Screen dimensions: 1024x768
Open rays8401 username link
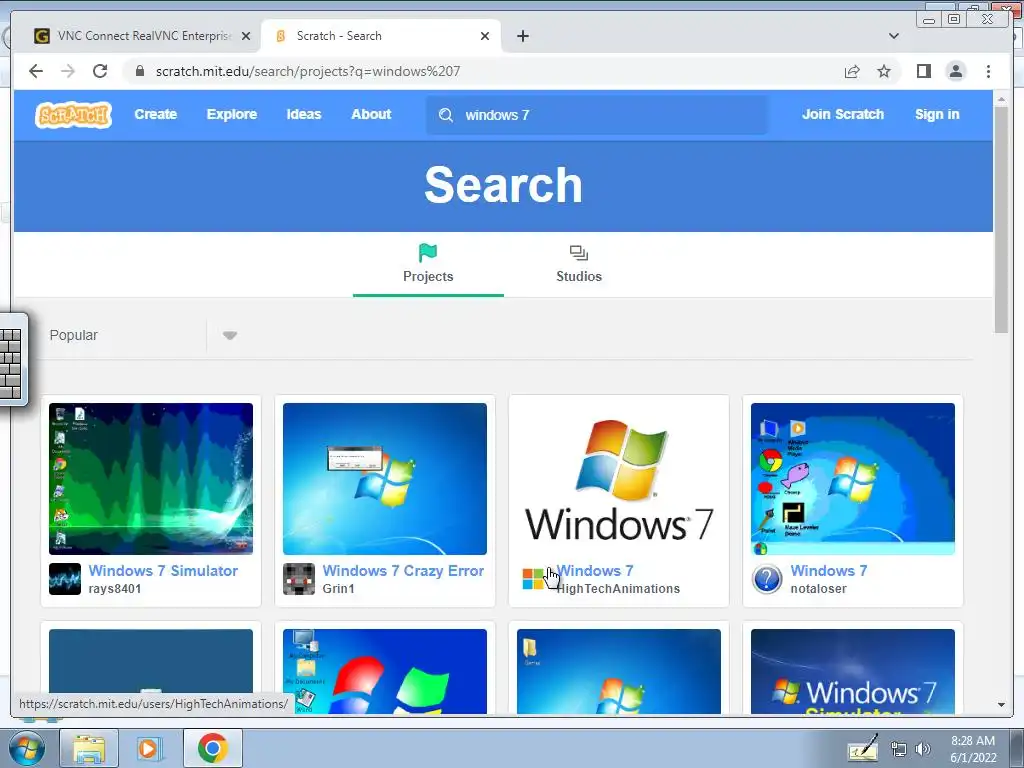coord(115,589)
